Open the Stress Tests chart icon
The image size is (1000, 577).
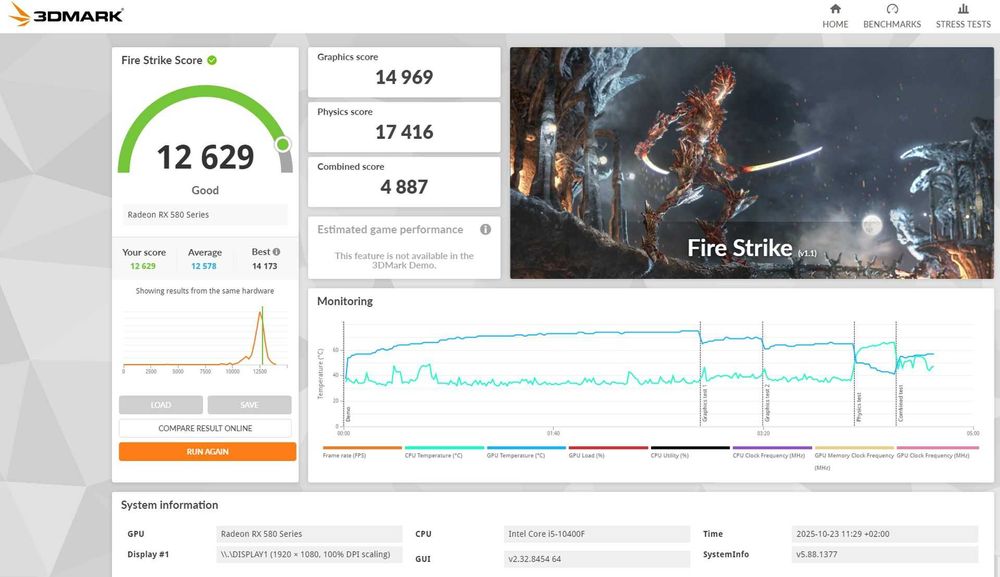coord(963,9)
